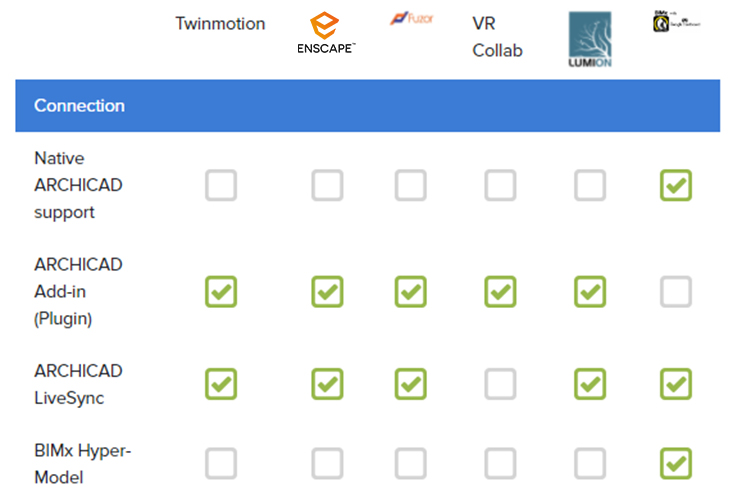The width and height of the screenshot is (742, 500).
Task: Click the Enscape logo in header
Action: click(x=326, y=33)
